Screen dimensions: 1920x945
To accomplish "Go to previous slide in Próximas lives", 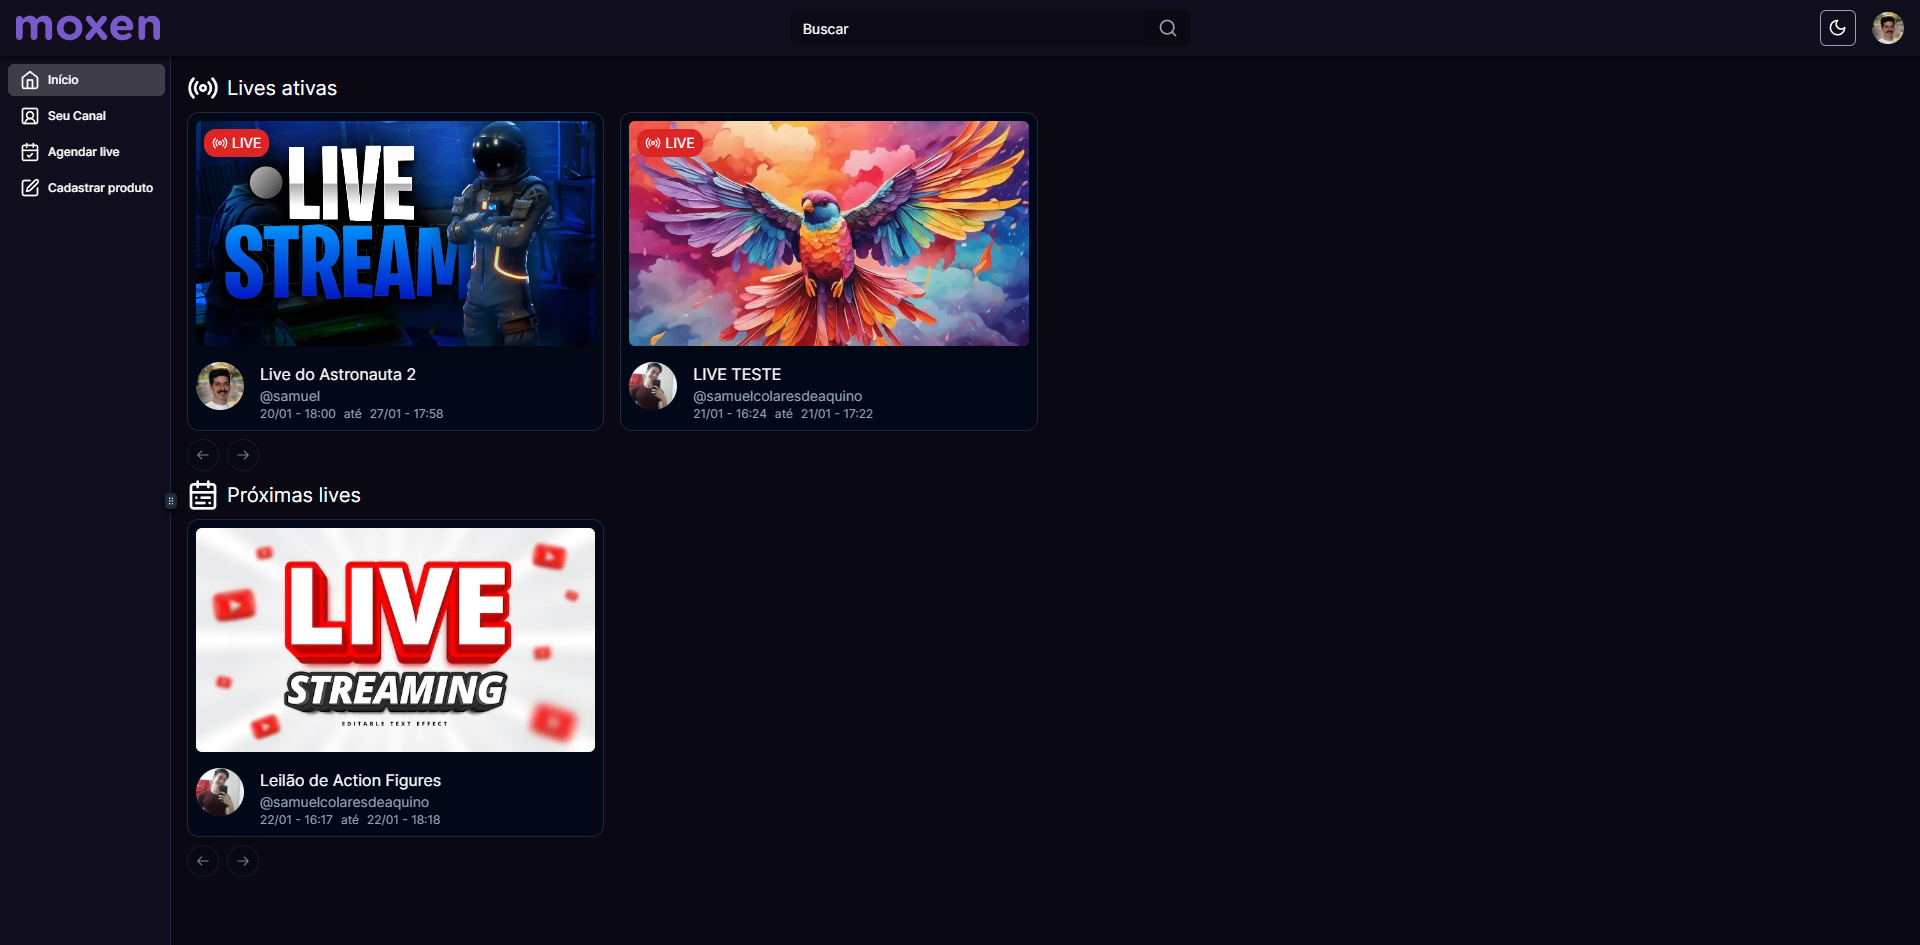I will click(x=203, y=861).
